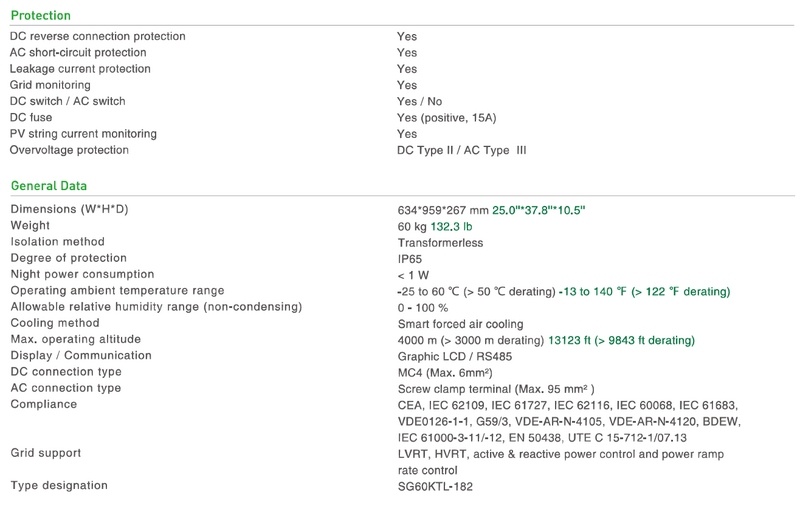Select the PV string current monitoring label
The image size is (800, 506).
click(83, 134)
